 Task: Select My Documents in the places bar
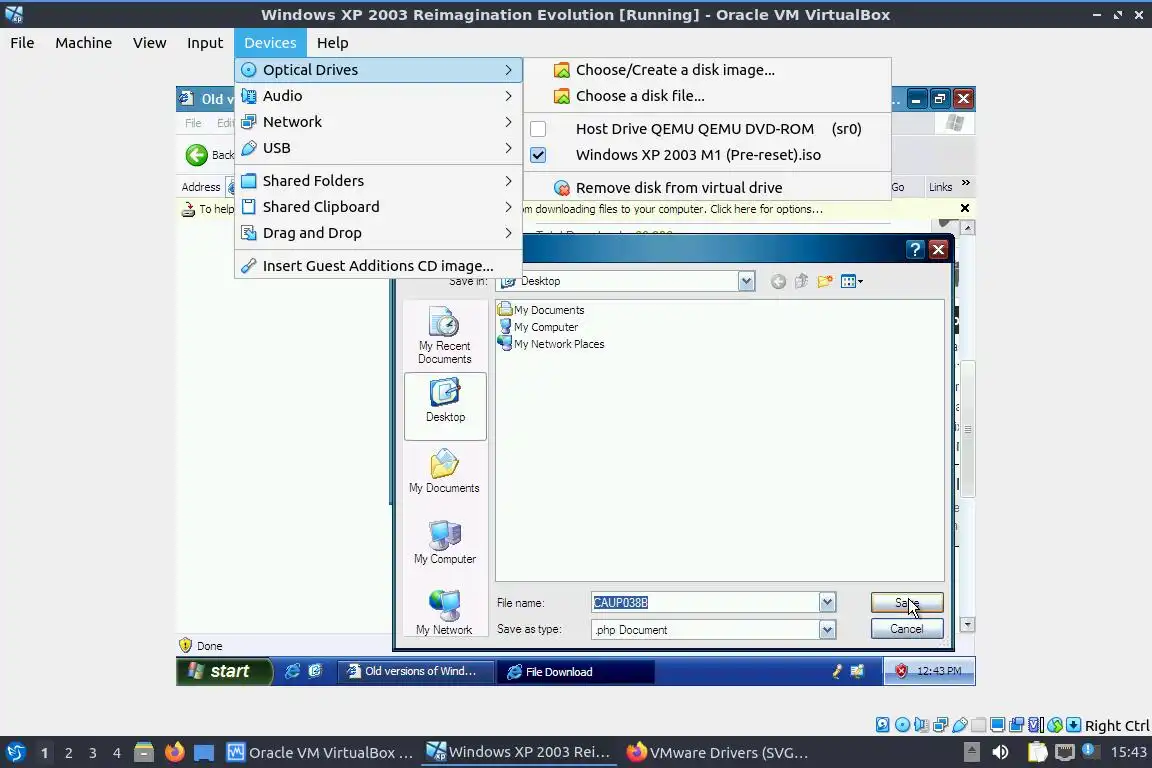(x=444, y=472)
